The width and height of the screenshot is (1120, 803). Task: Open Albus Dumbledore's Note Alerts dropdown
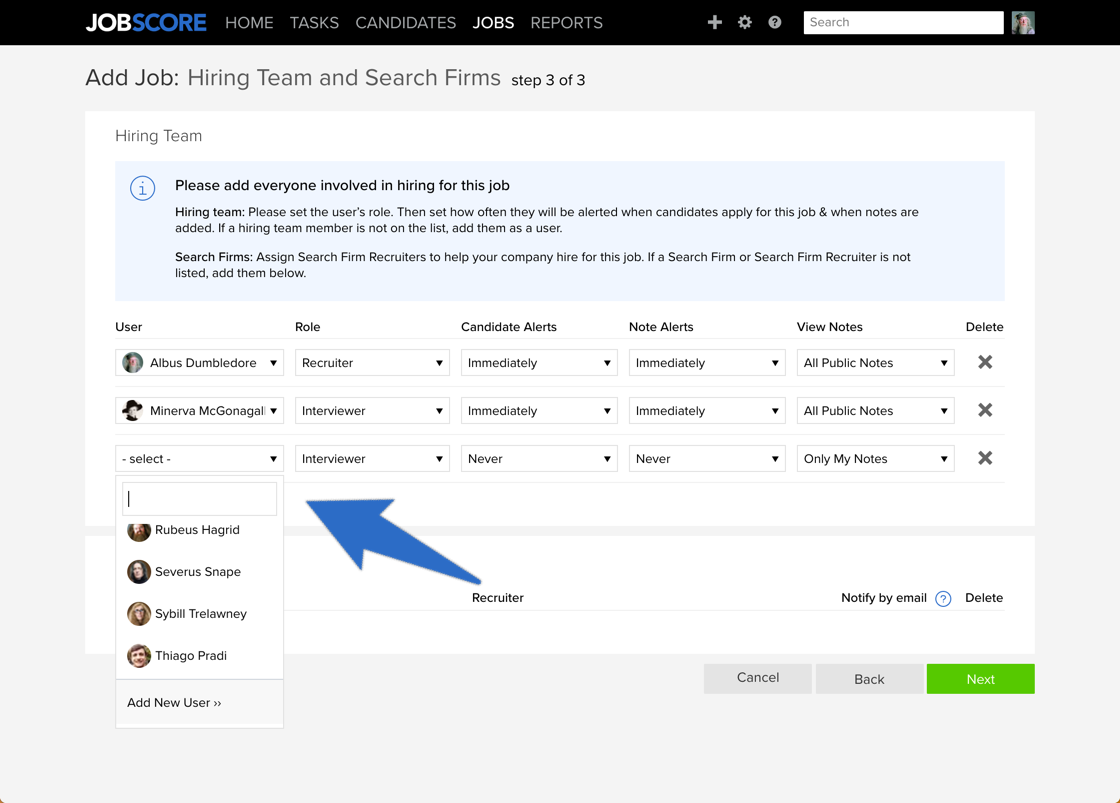click(x=707, y=362)
